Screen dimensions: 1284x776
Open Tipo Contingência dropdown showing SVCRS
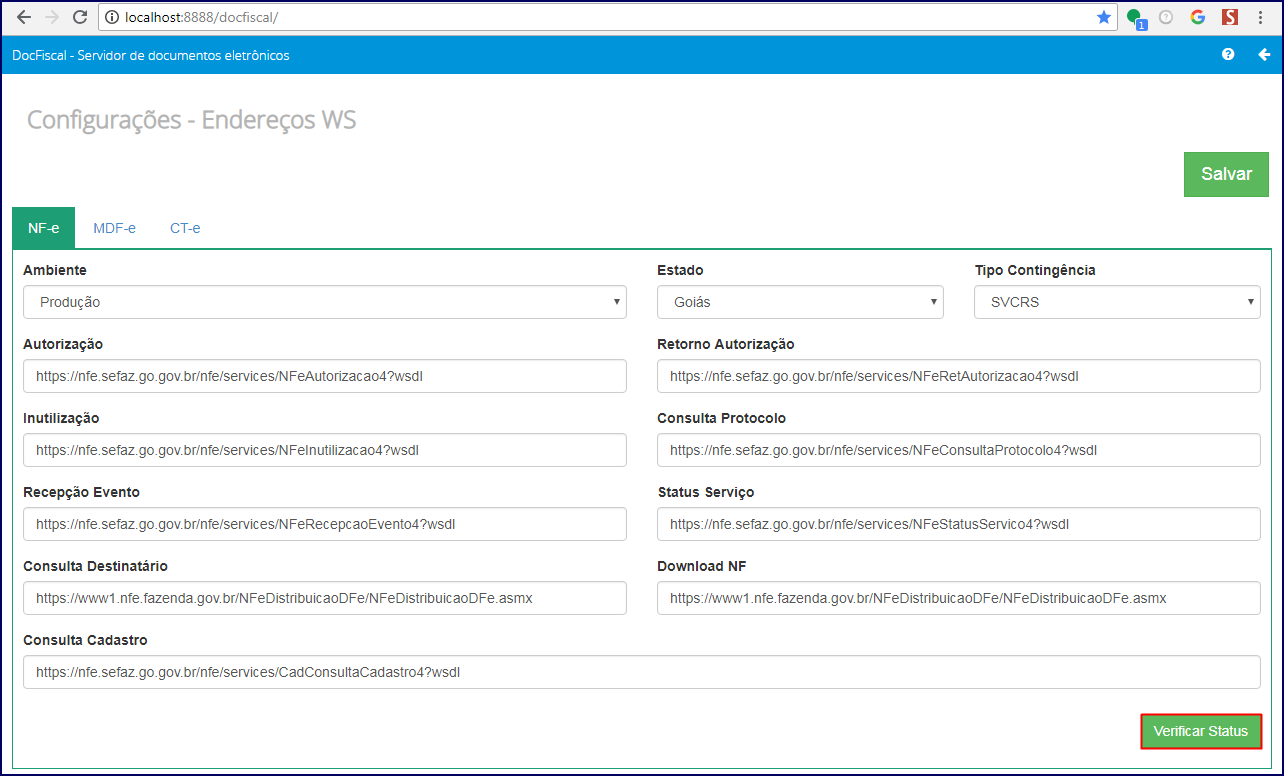[x=1117, y=302]
